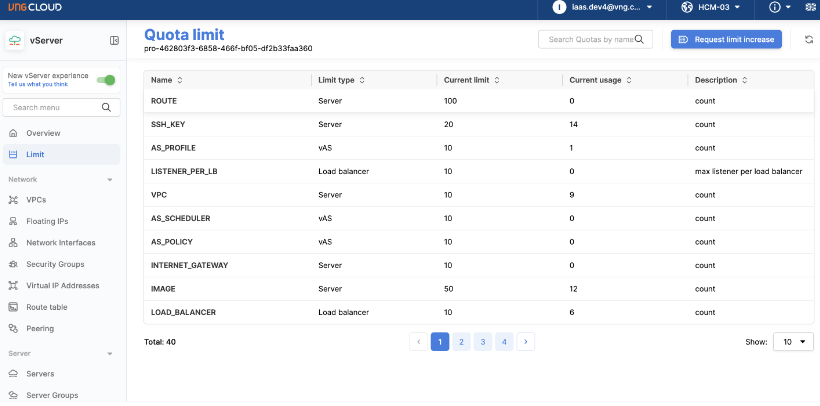Open Security Groups from sidebar

[x=55, y=264]
